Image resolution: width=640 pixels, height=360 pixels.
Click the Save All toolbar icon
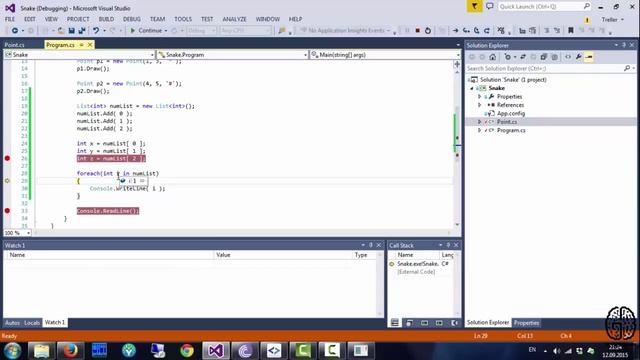(82, 31)
